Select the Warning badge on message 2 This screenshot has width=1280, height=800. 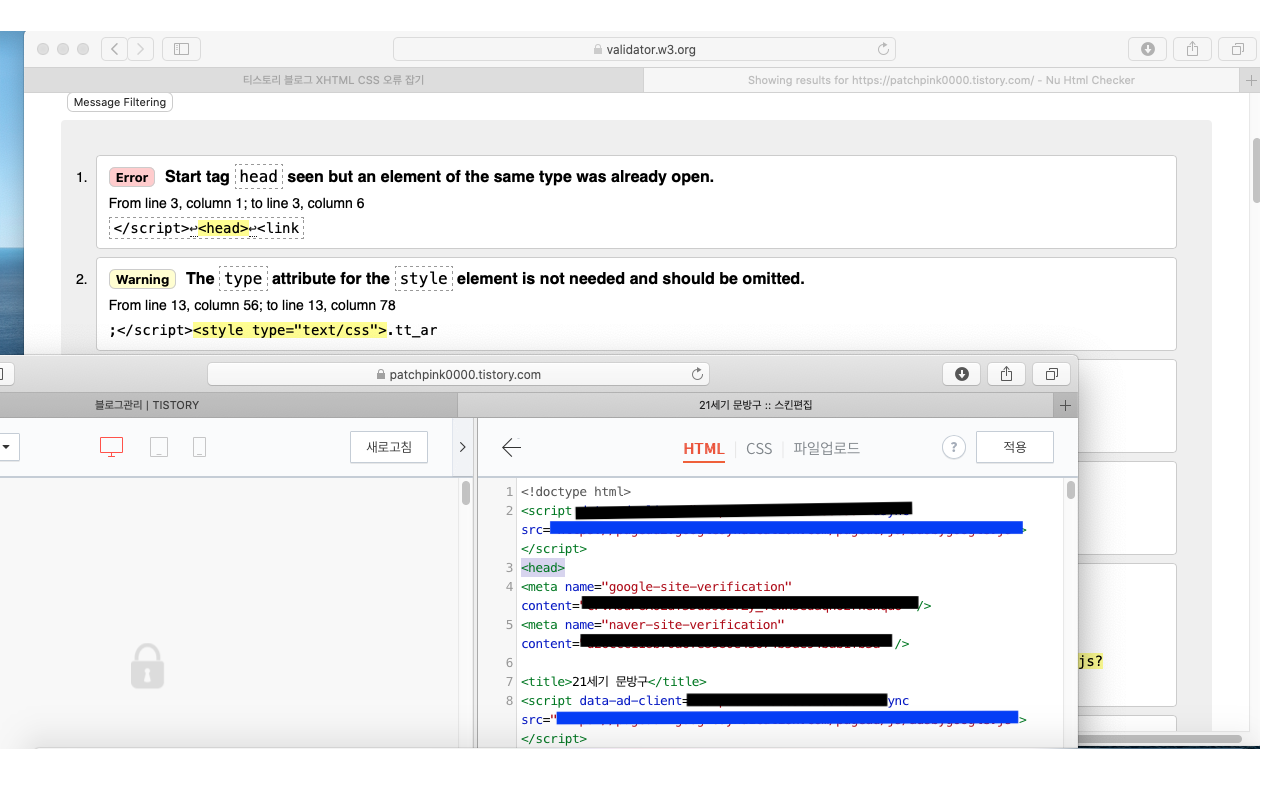[x=142, y=279]
